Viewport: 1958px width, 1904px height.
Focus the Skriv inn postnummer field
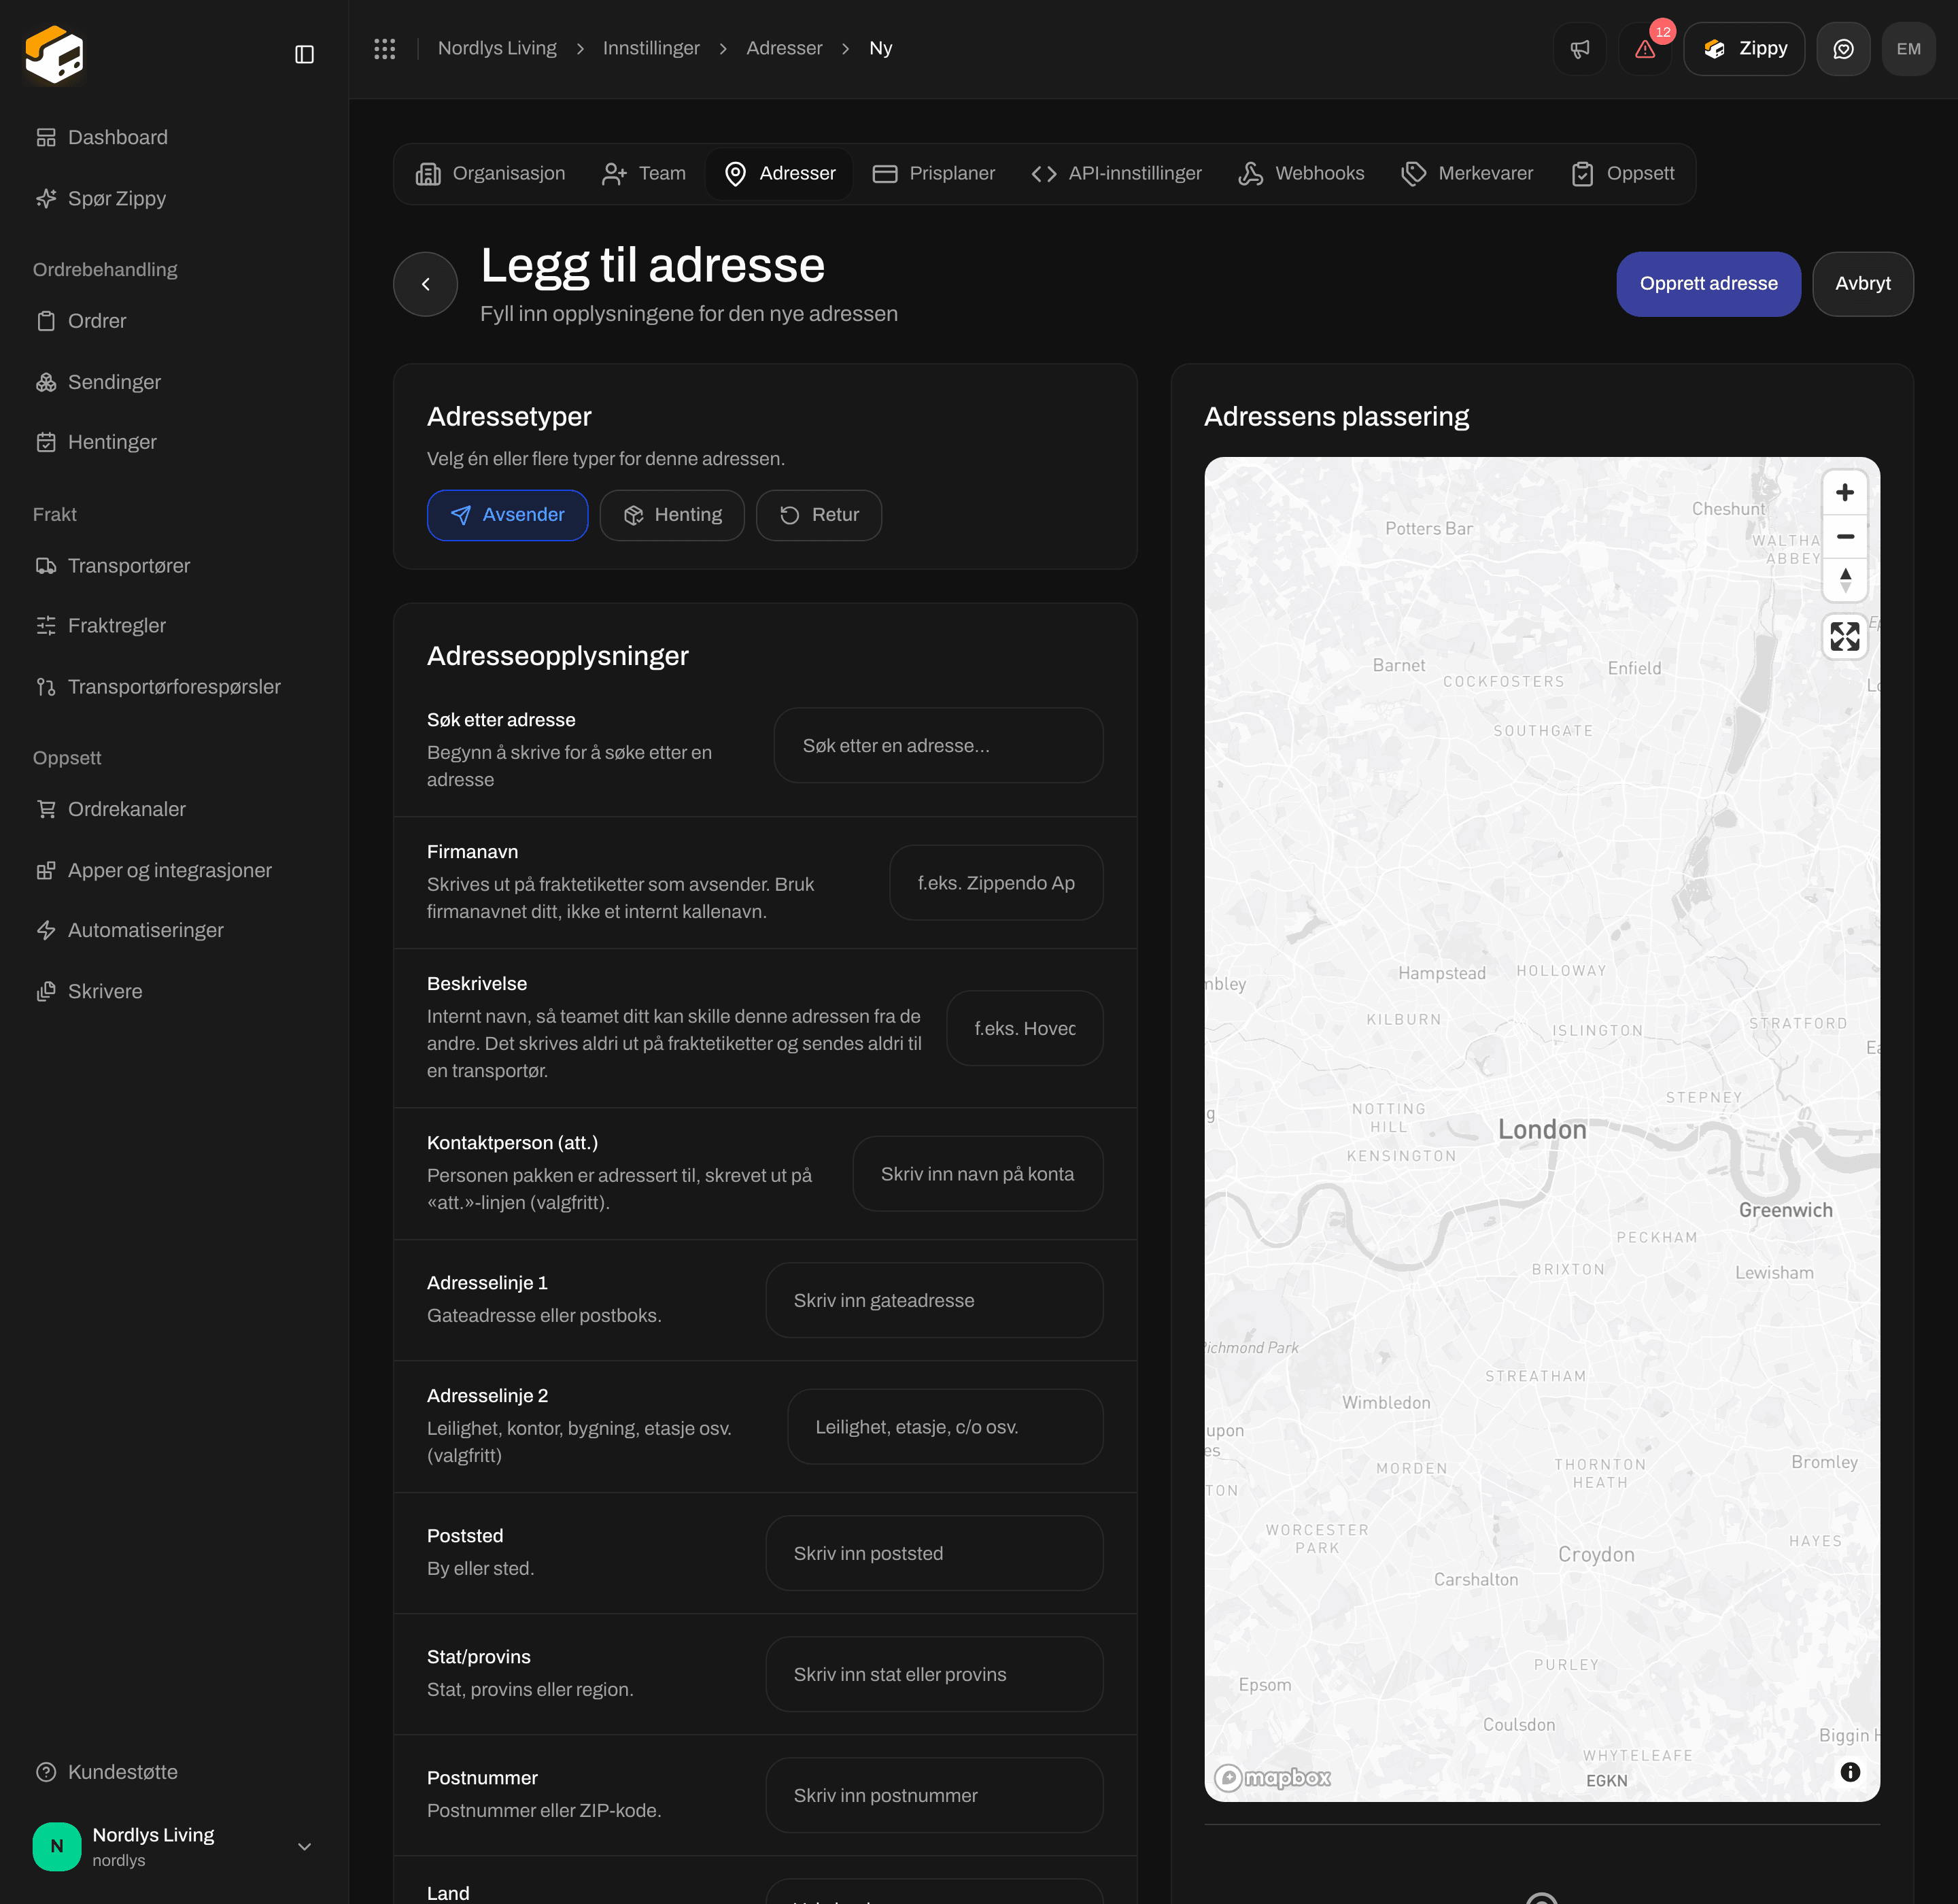pyautogui.click(x=934, y=1795)
